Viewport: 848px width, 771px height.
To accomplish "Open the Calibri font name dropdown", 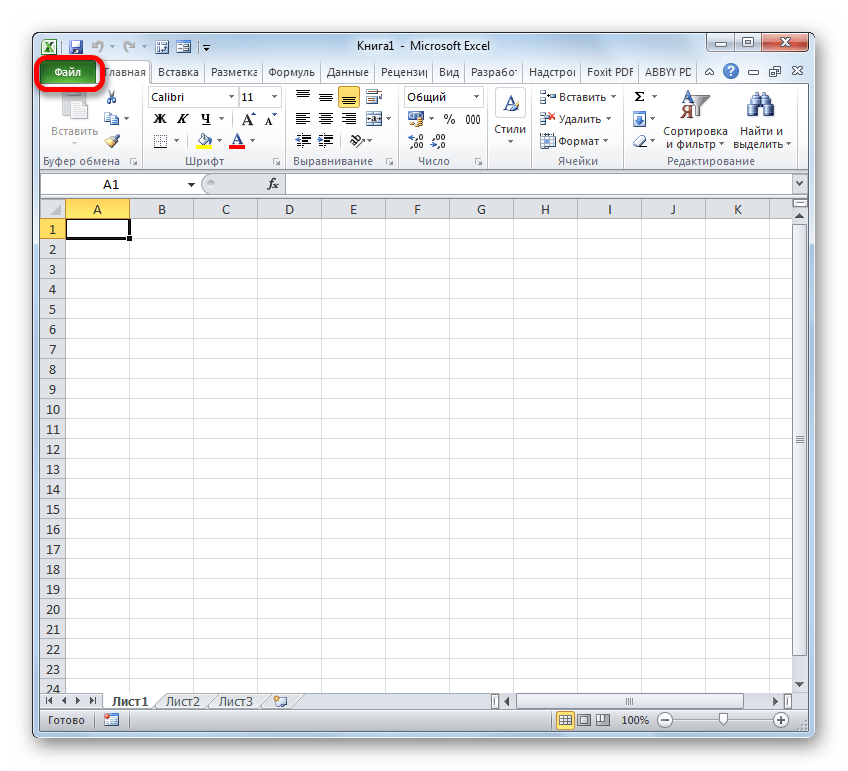I will [231, 97].
